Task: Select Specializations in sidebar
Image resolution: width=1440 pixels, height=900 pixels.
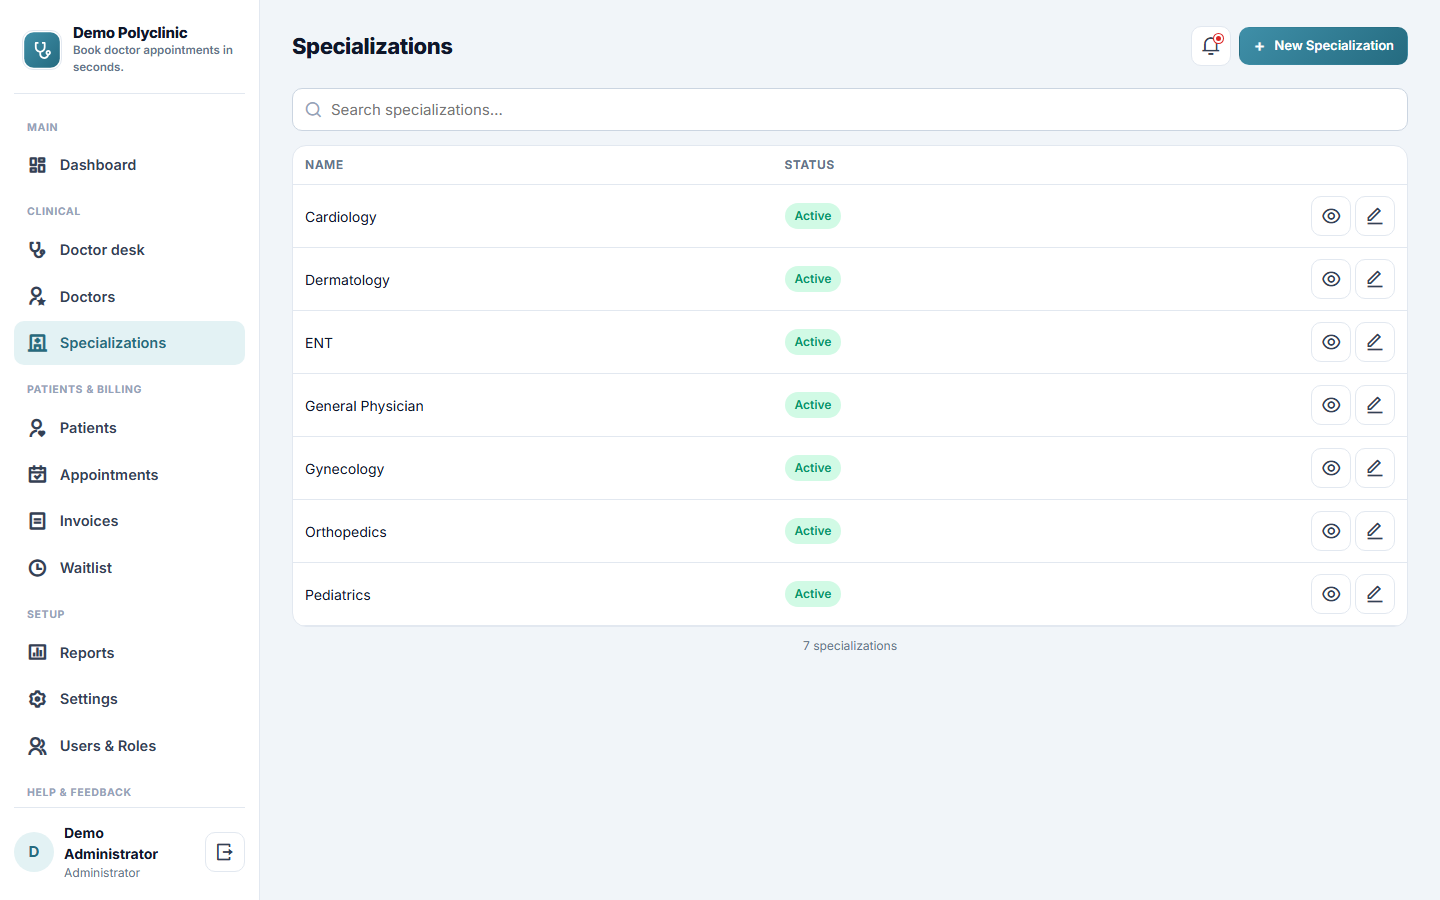Action: pos(129,343)
